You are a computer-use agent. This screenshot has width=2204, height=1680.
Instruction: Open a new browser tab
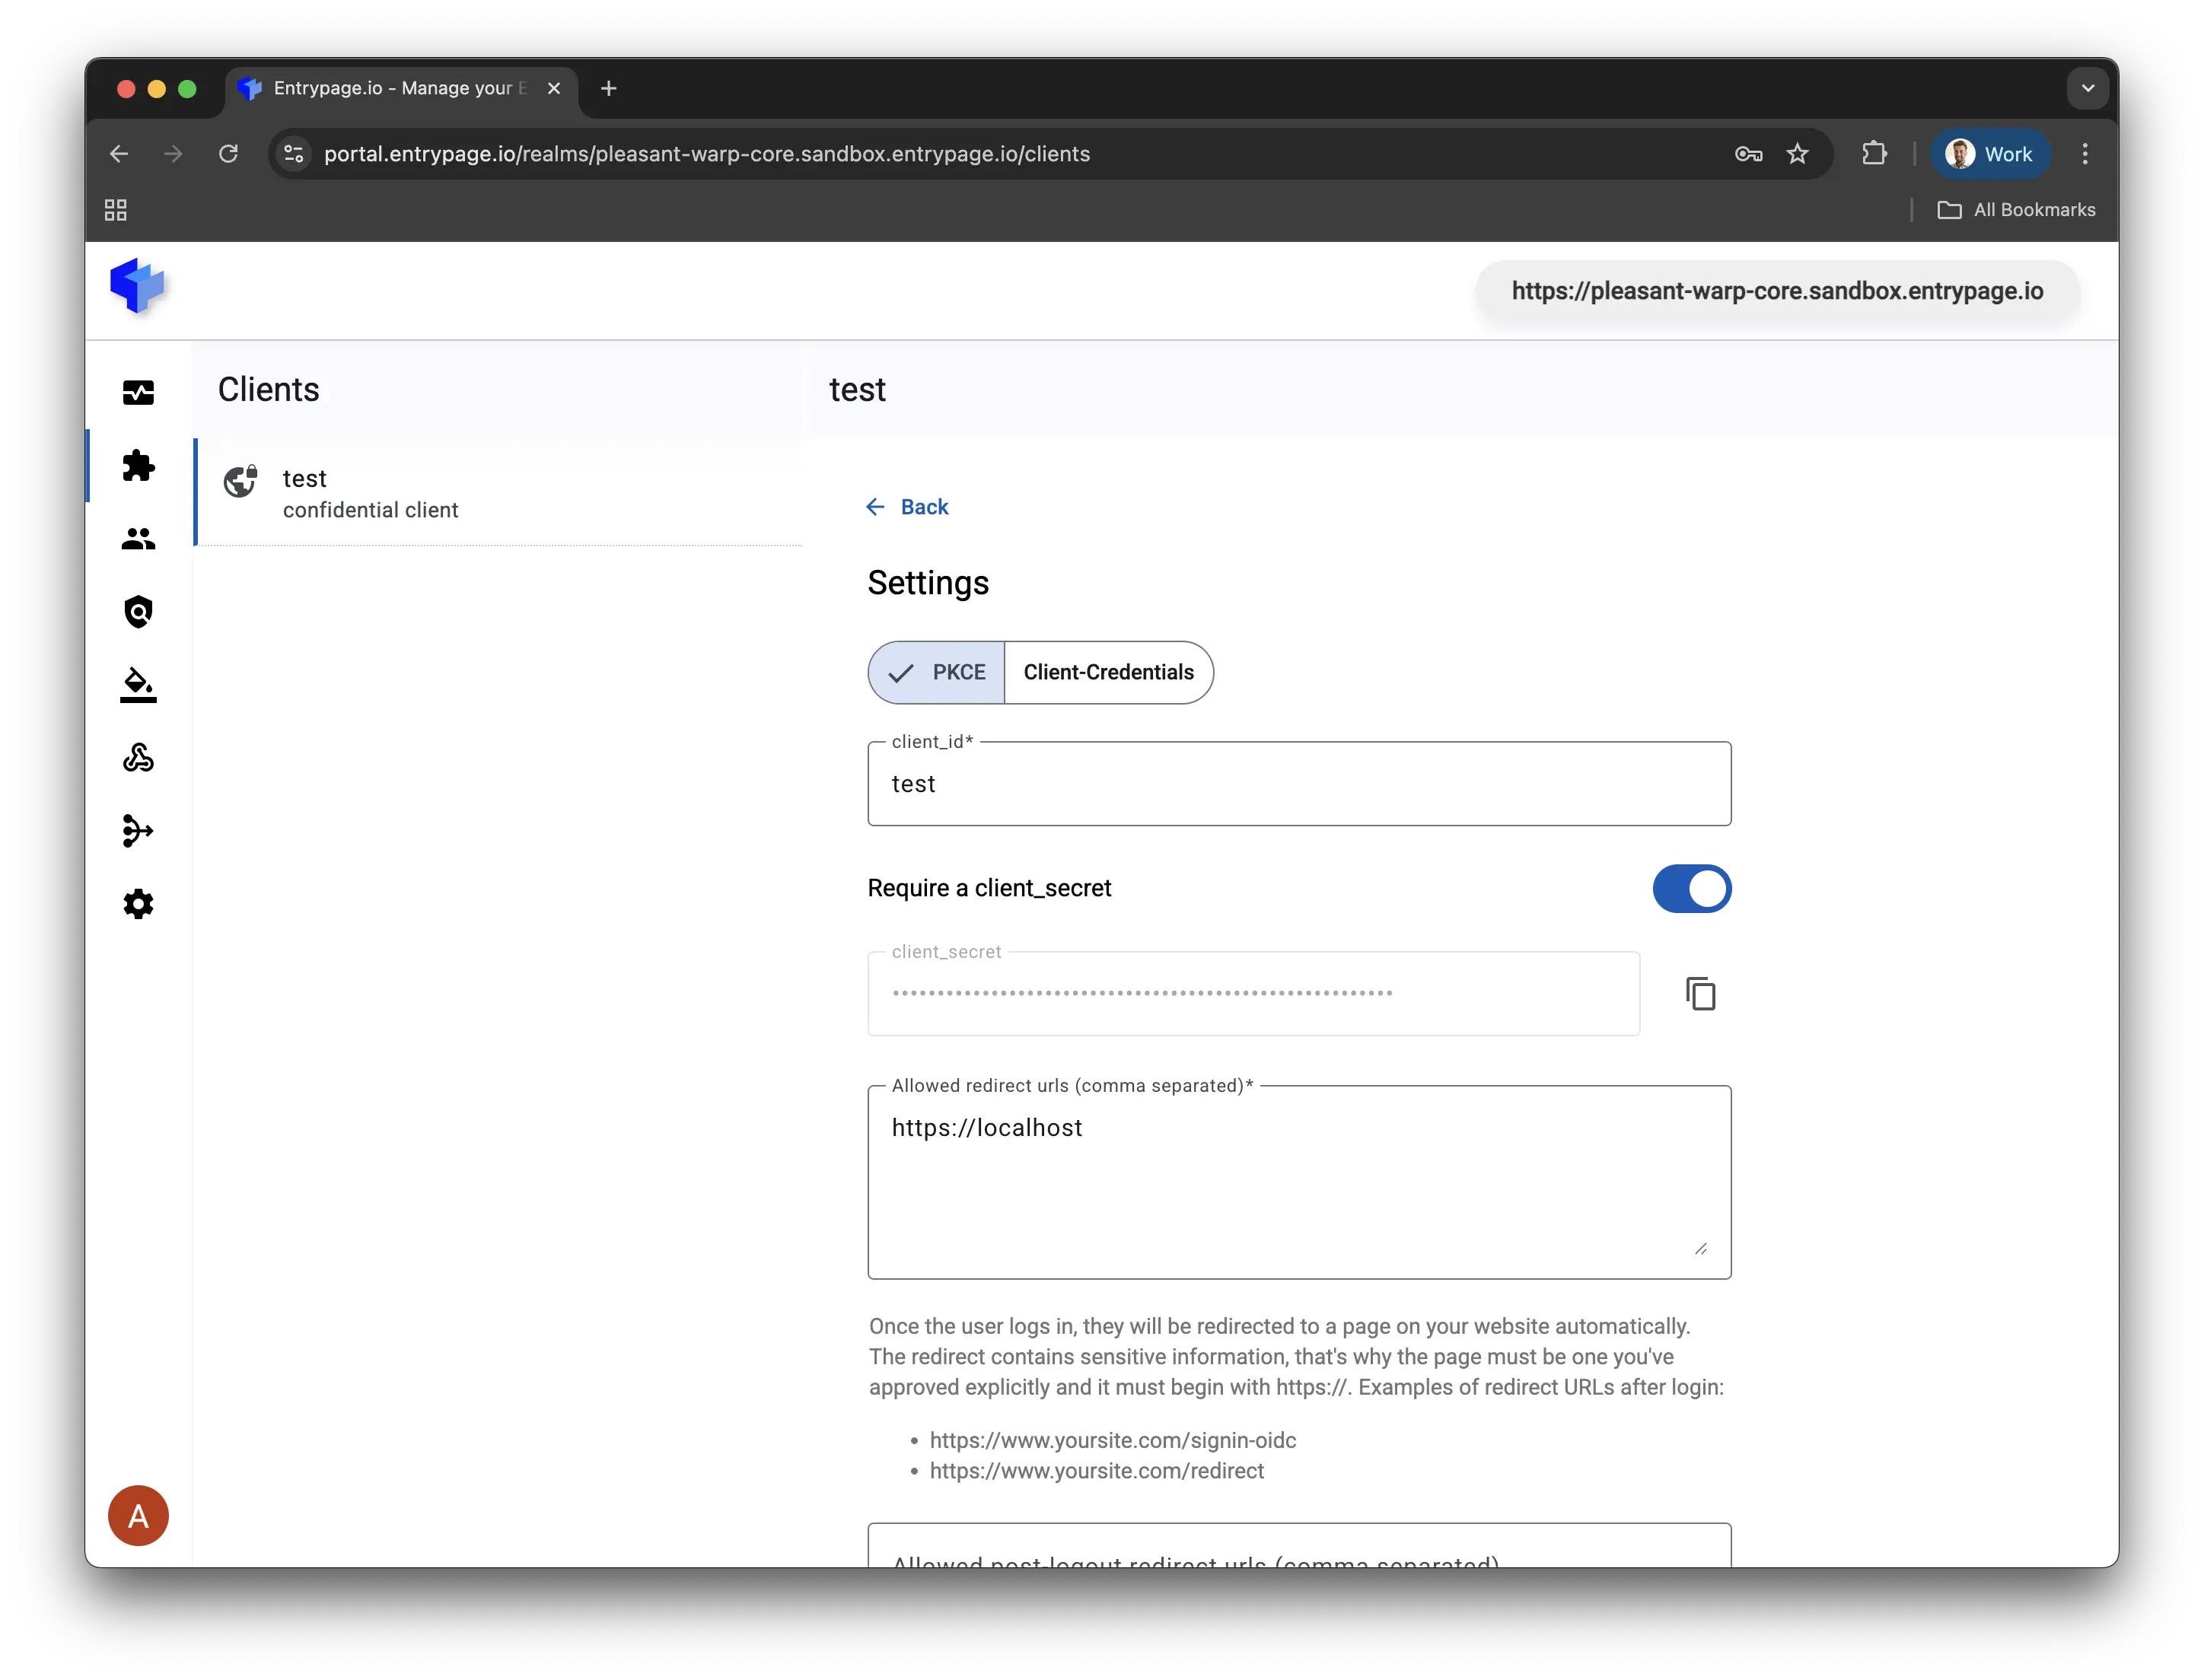tap(608, 88)
